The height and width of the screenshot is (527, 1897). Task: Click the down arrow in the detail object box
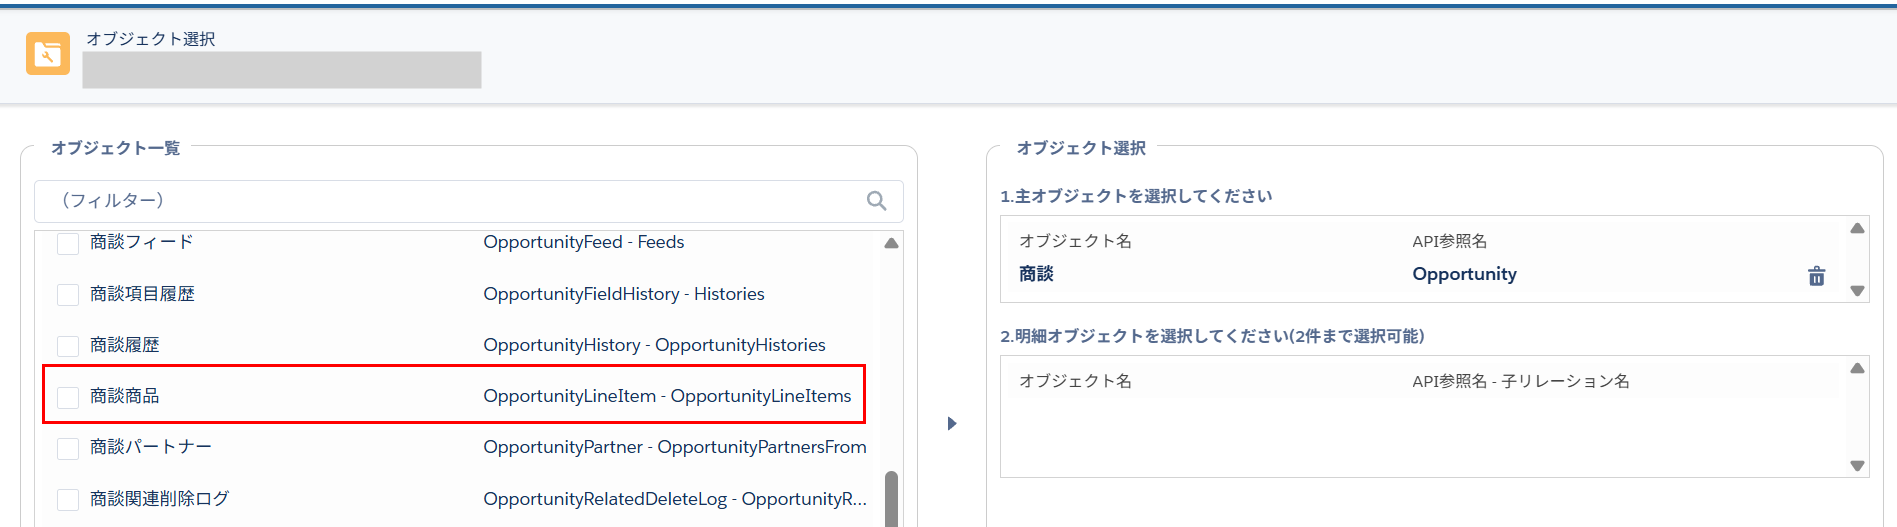pos(1857,466)
